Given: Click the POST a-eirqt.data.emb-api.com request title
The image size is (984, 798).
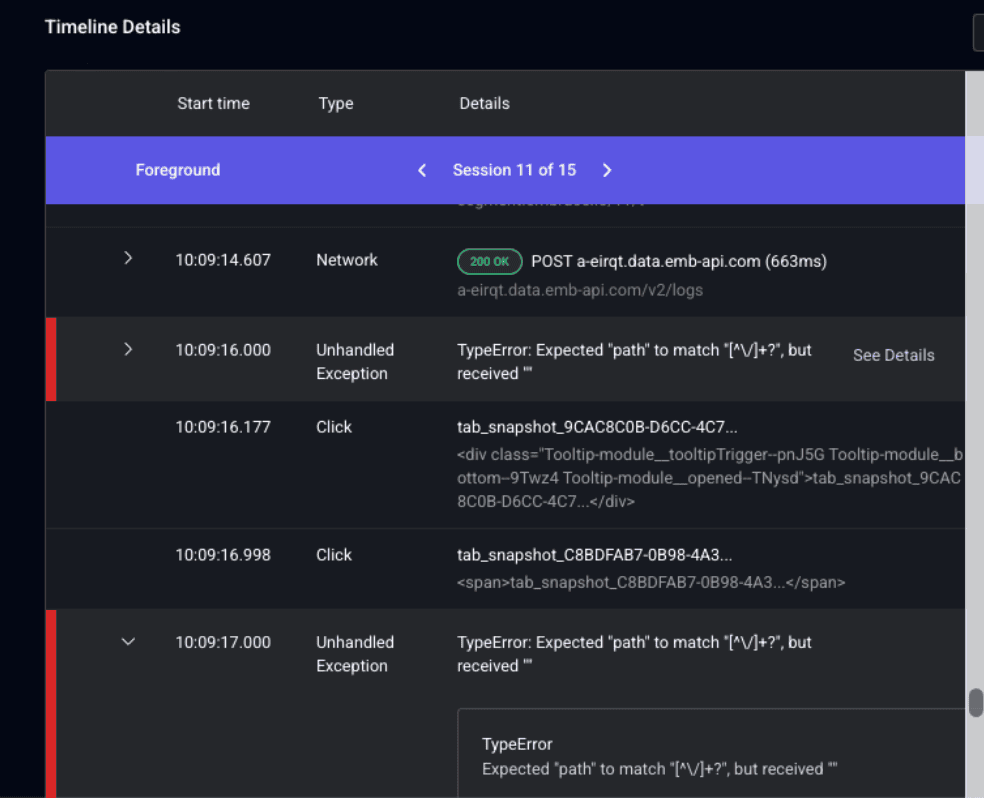Looking at the screenshot, I should coord(678,261).
